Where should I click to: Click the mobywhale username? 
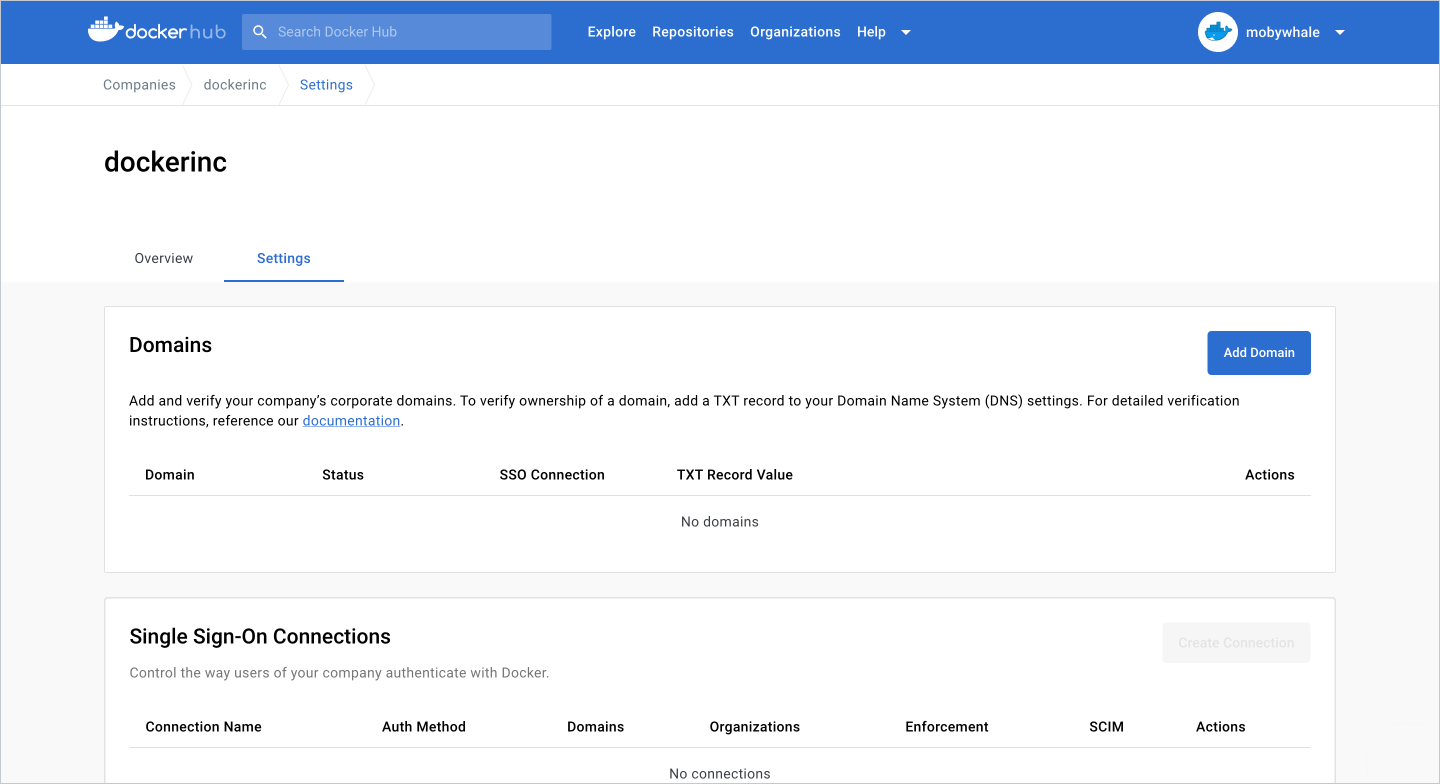coord(1283,32)
